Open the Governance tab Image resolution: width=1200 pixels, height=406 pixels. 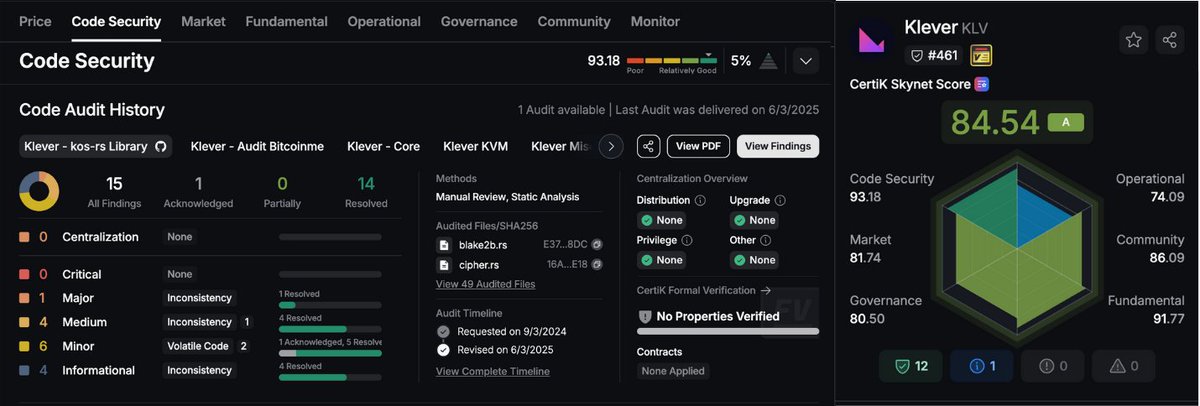coord(479,21)
